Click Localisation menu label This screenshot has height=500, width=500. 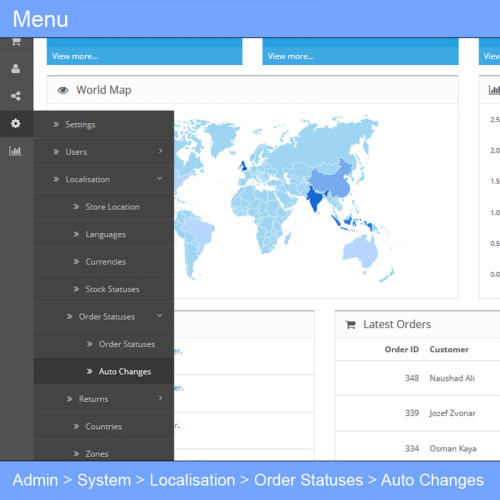point(88,179)
